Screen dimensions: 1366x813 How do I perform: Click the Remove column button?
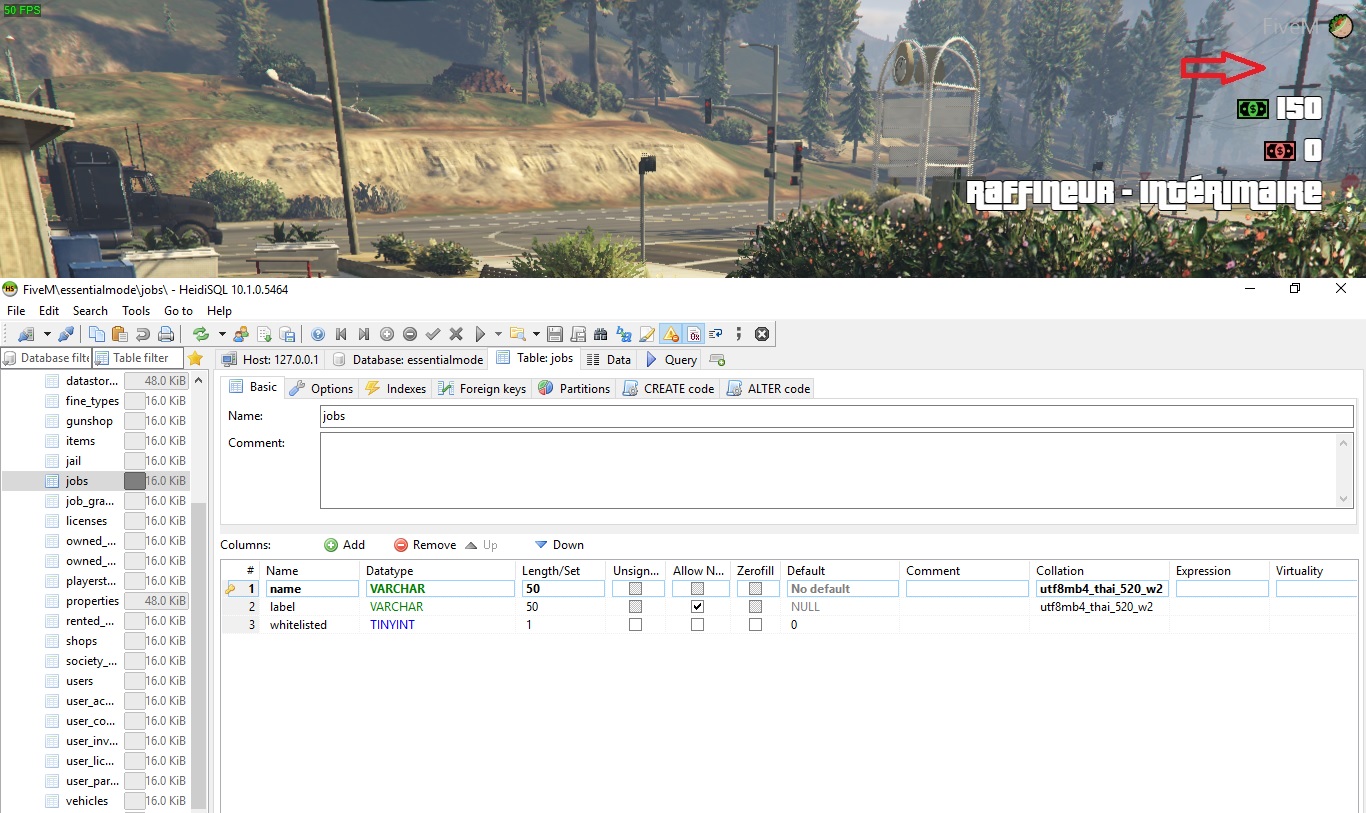[425, 545]
